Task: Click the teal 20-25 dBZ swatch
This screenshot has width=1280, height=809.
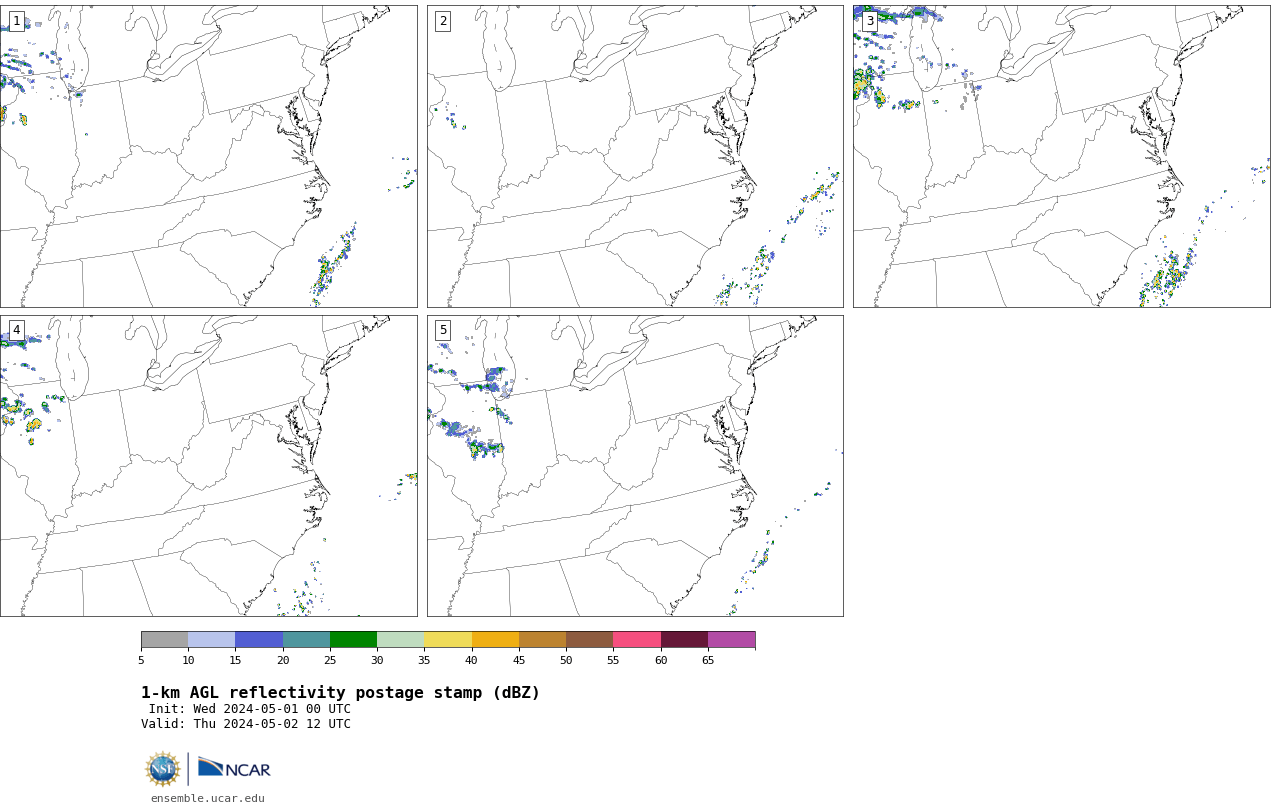Action: [306, 640]
